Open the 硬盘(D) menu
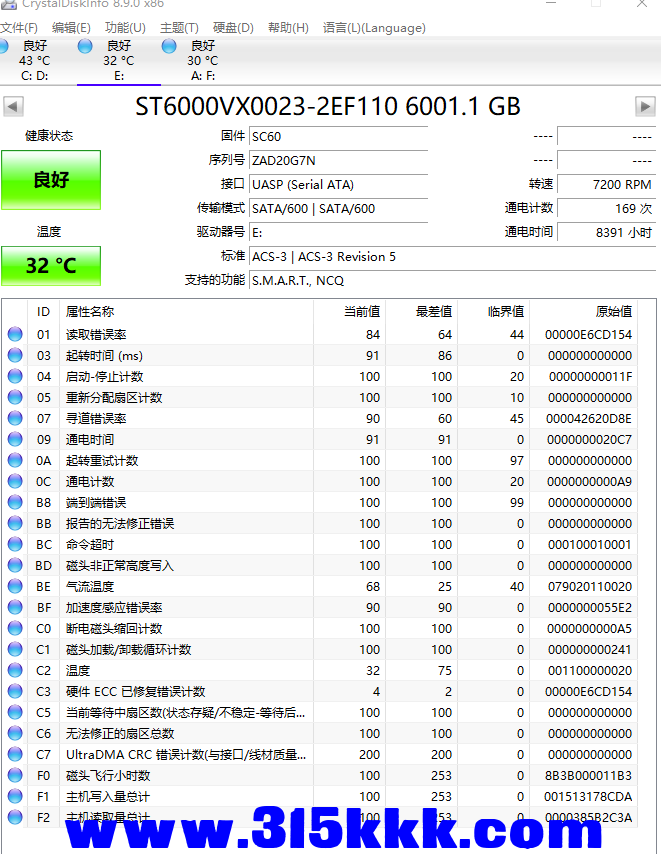 coord(233,28)
